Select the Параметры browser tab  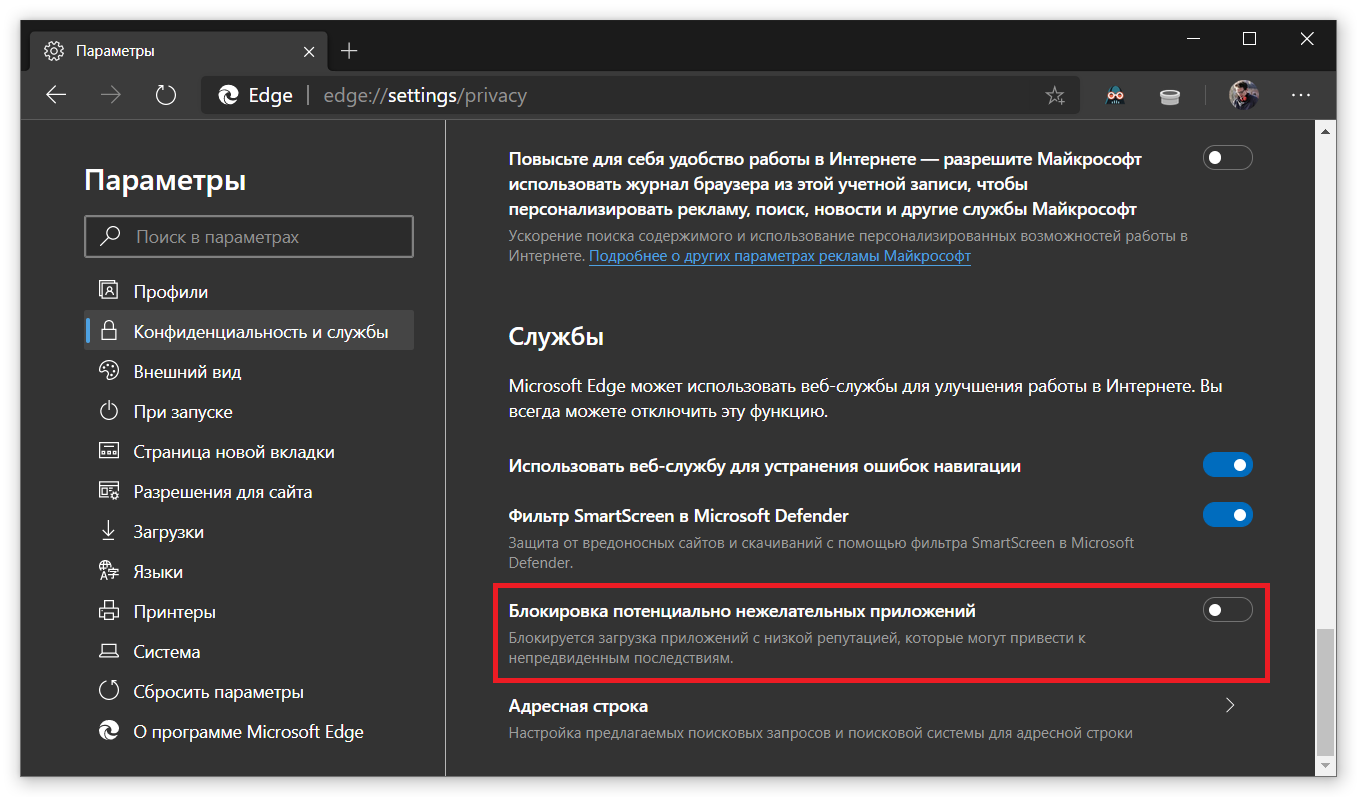coord(180,50)
